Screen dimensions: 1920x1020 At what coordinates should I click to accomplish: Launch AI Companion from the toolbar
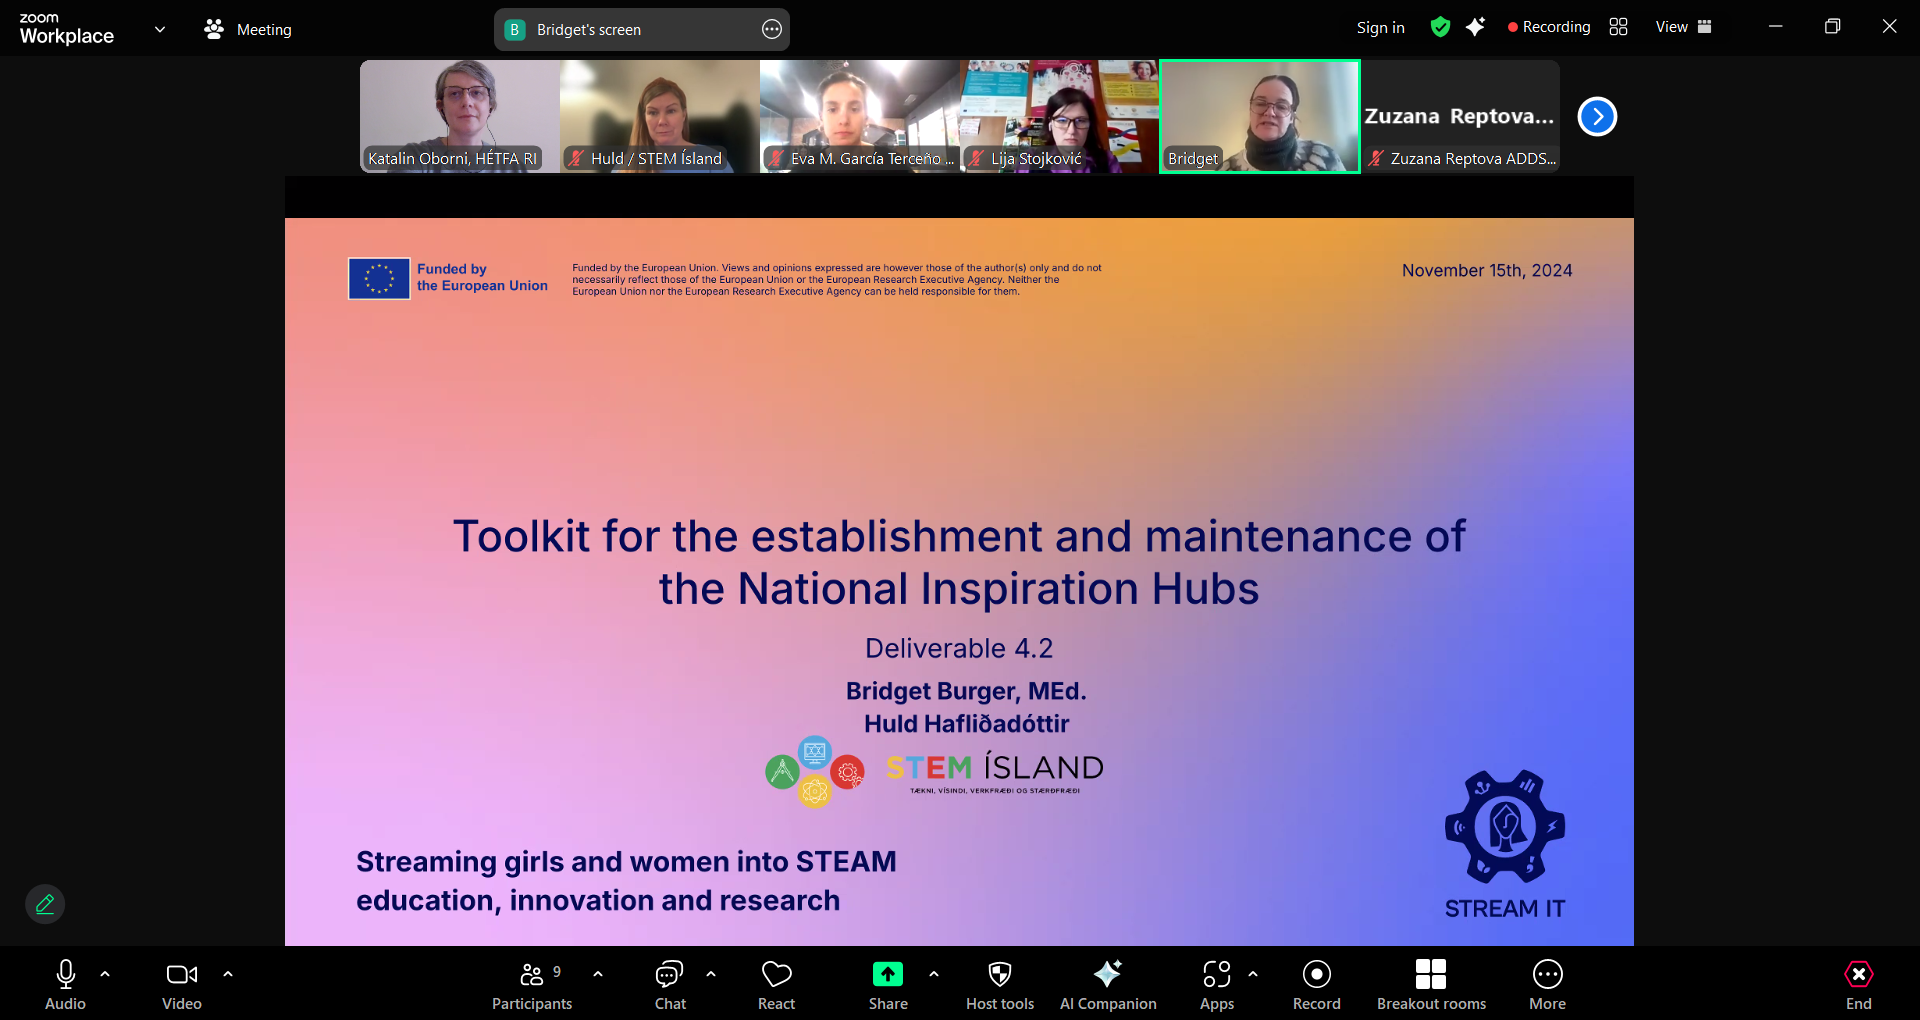[1107, 985]
